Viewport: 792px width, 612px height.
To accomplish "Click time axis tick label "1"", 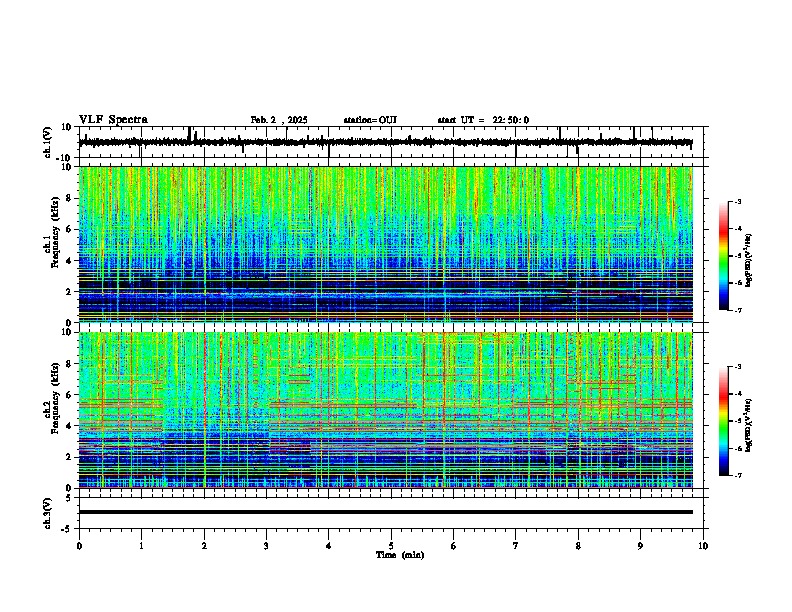I will click(141, 546).
